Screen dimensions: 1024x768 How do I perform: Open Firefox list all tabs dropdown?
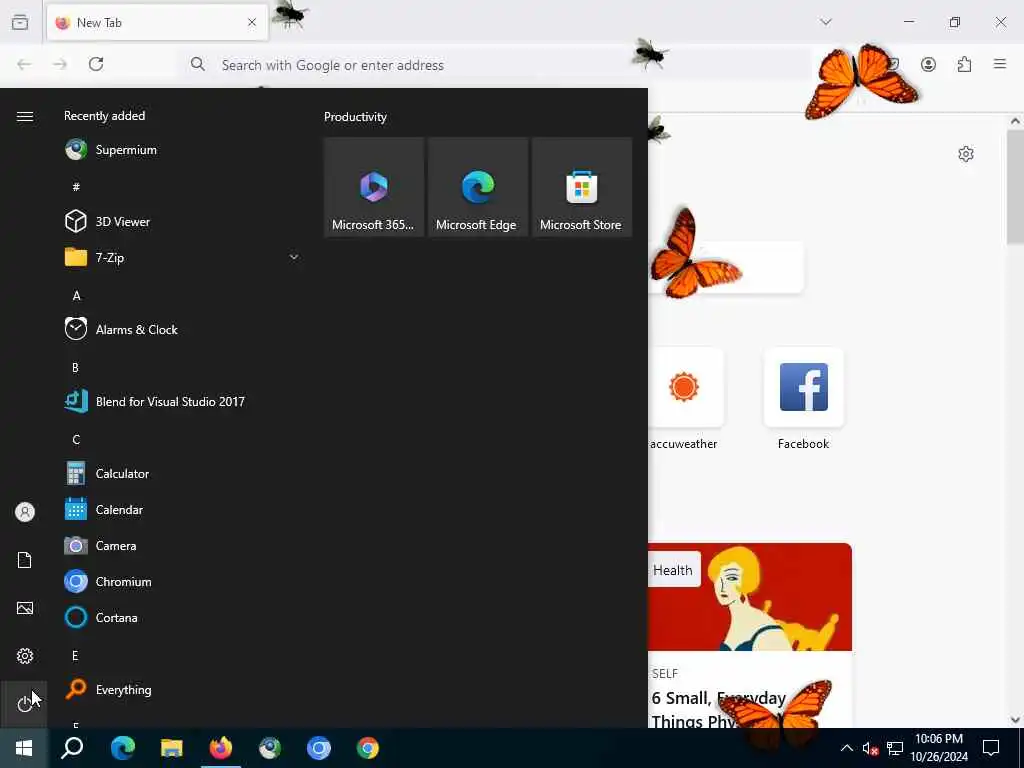pyautogui.click(x=825, y=22)
